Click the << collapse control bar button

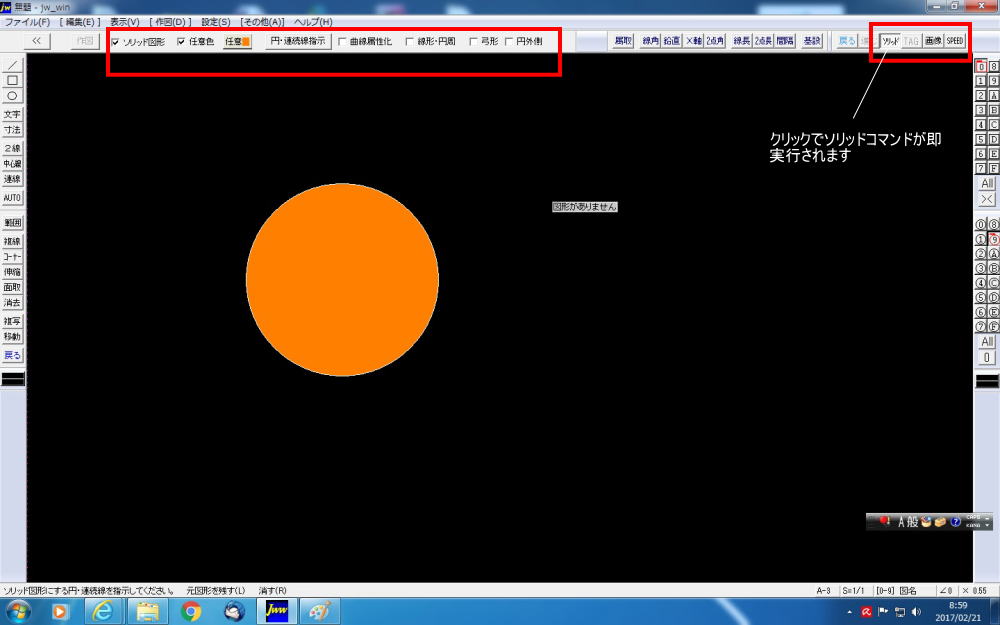click(36, 41)
